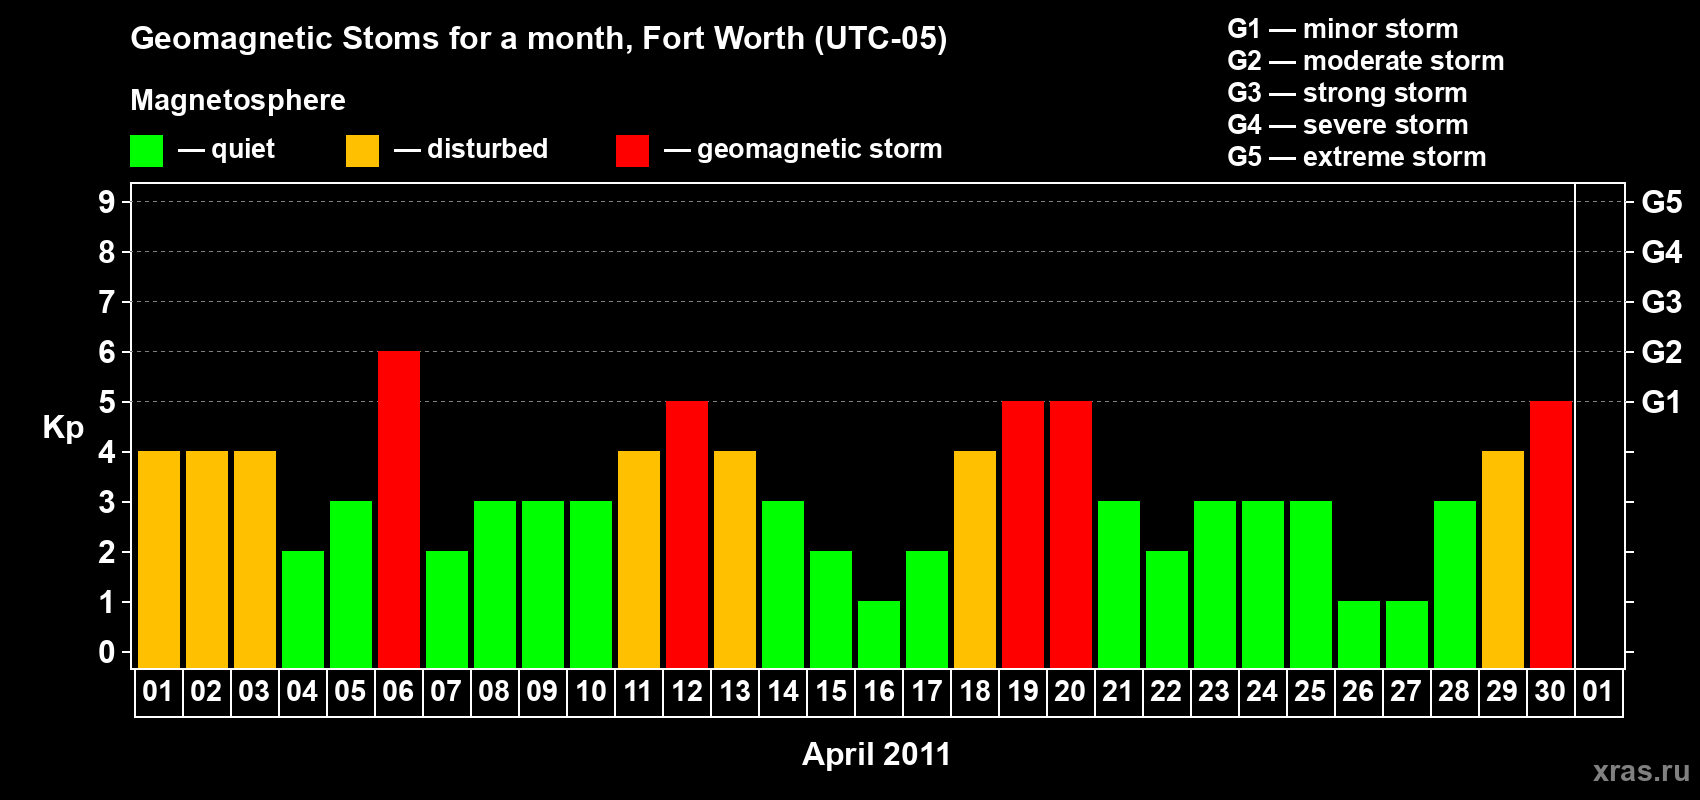The height and width of the screenshot is (800, 1700).
Task: Click the orange bar for day 11
Action: tap(639, 559)
